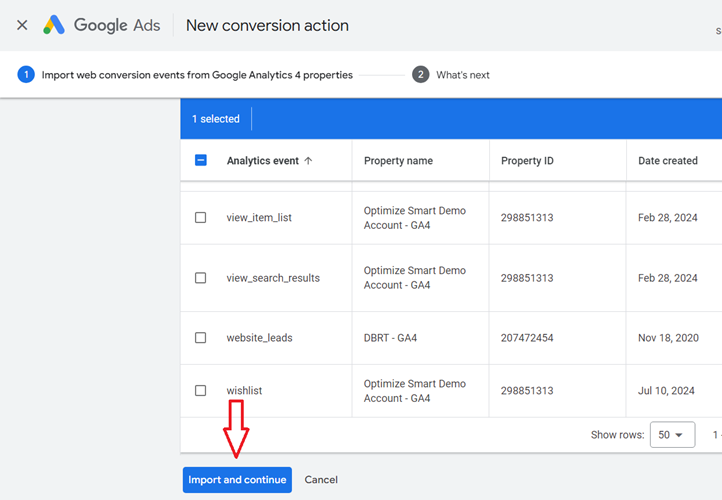The width and height of the screenshot is (722, 500).
Task: Check the website_leads row checkbox
Action: (200, 337)
